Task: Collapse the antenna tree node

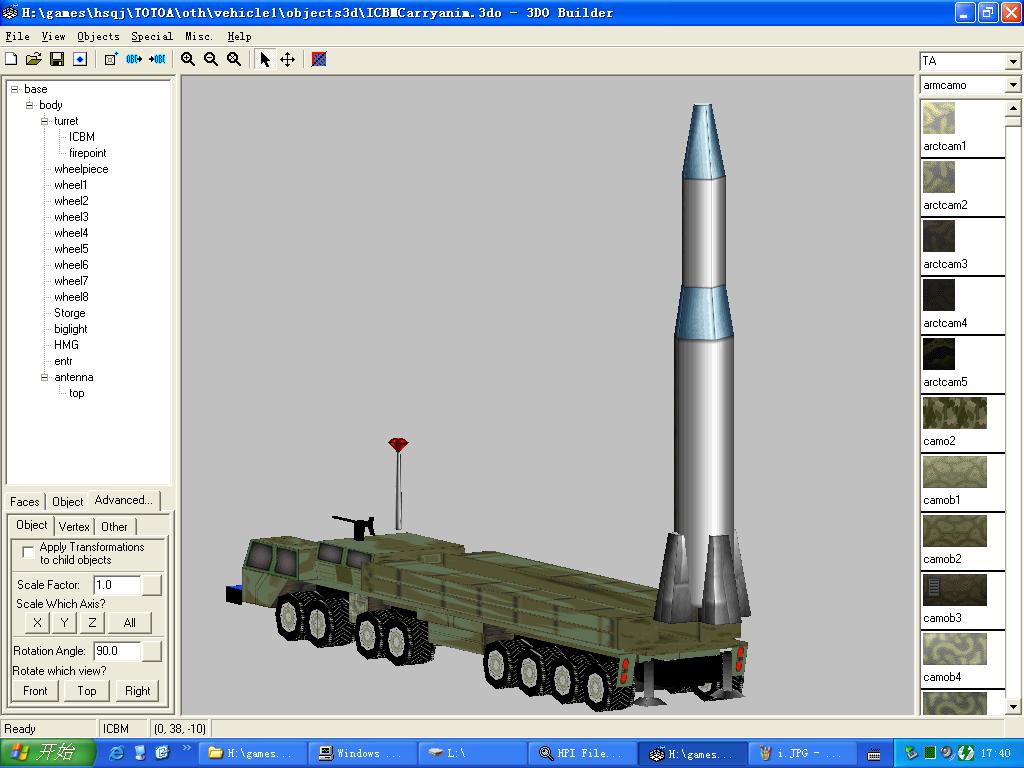Action: [45, 377]
